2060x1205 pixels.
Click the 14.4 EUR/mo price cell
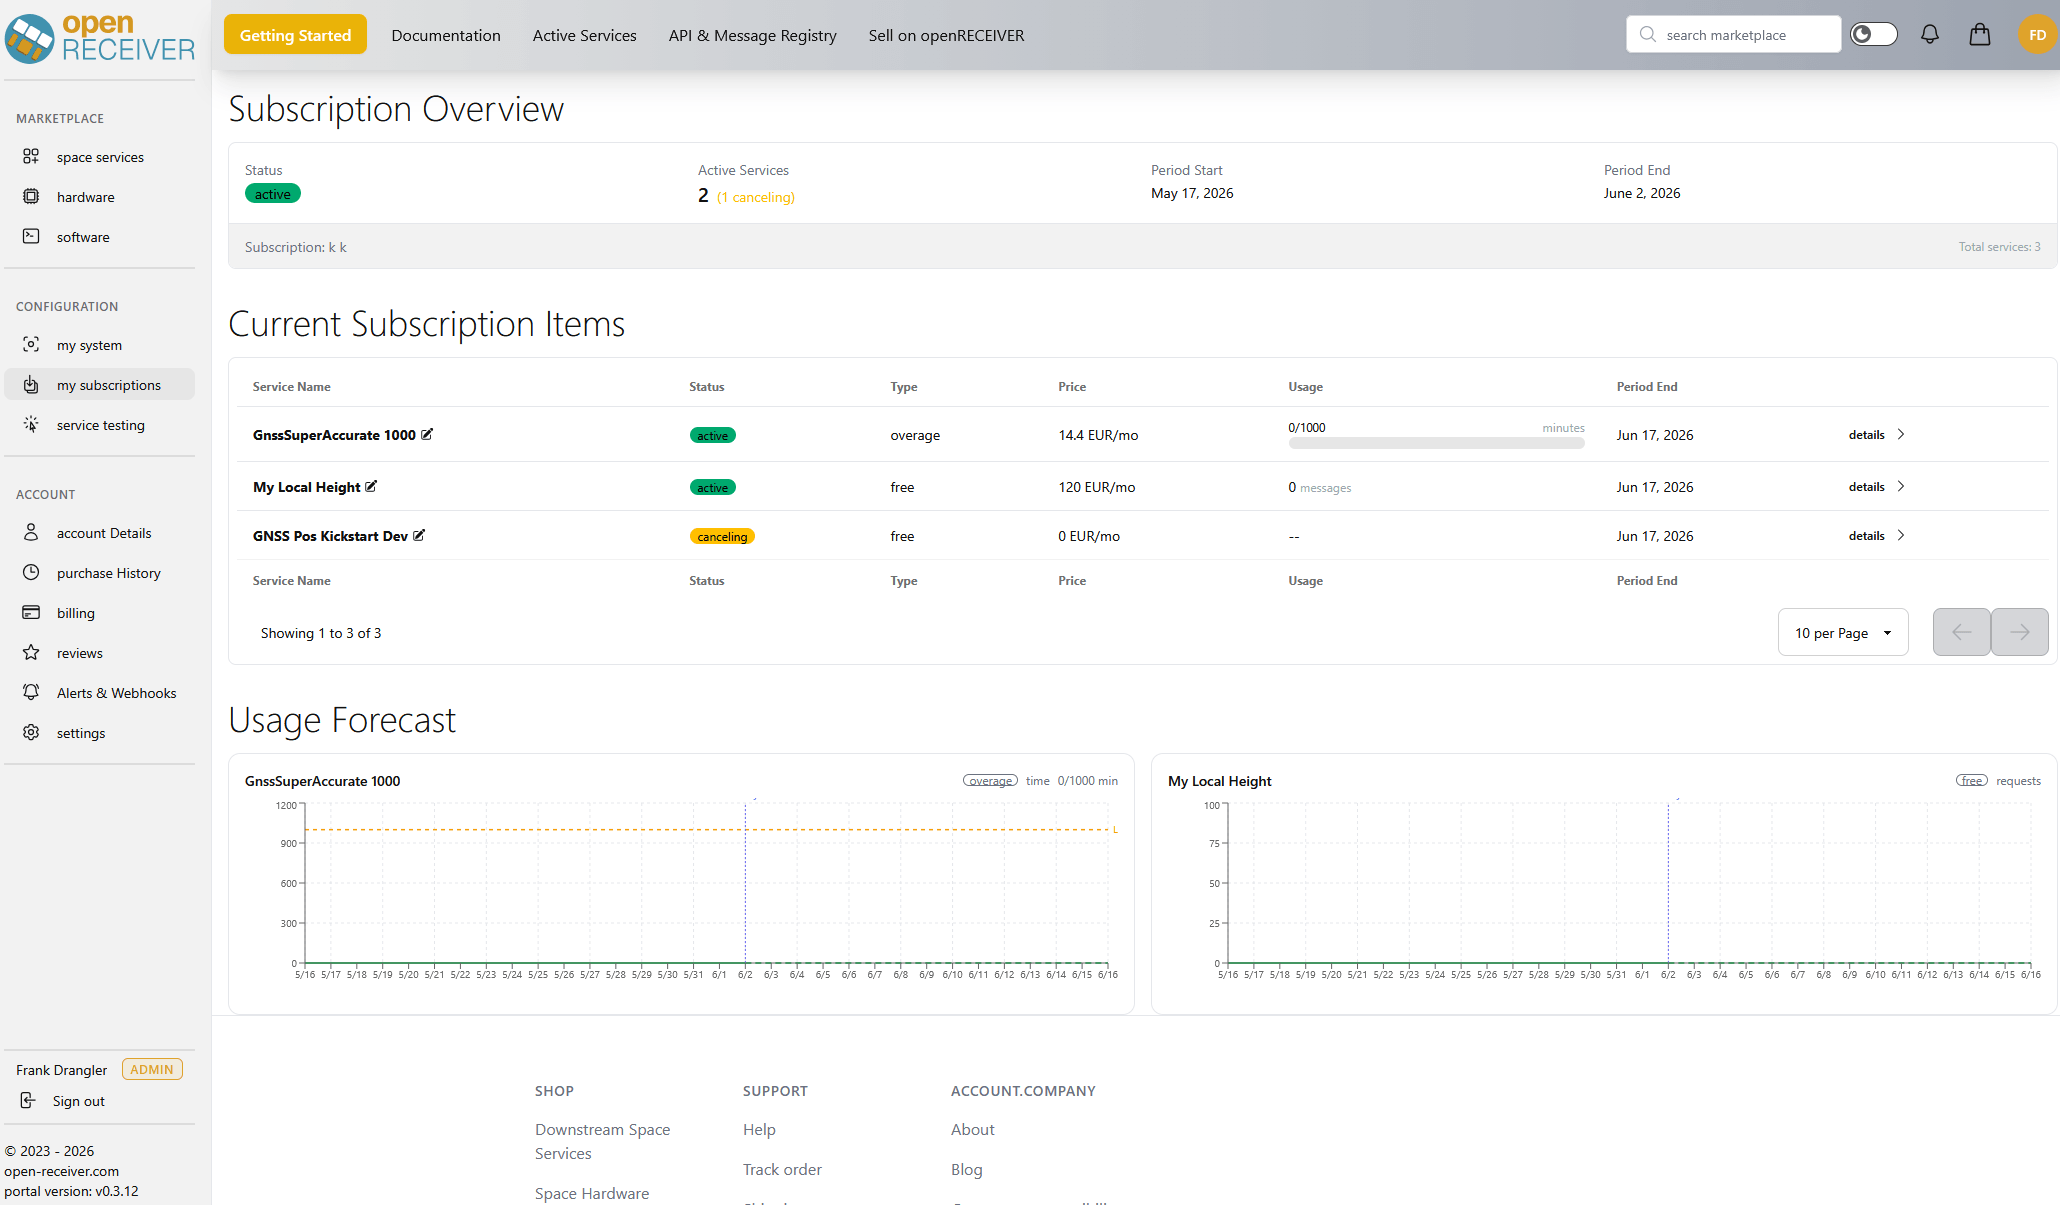[1098, 435]
